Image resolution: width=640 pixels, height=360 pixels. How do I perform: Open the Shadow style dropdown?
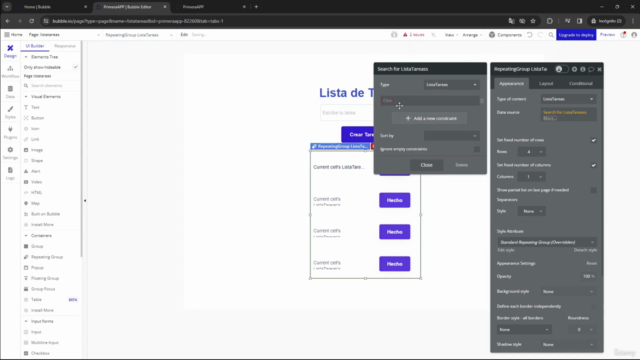tap(568, 344)
